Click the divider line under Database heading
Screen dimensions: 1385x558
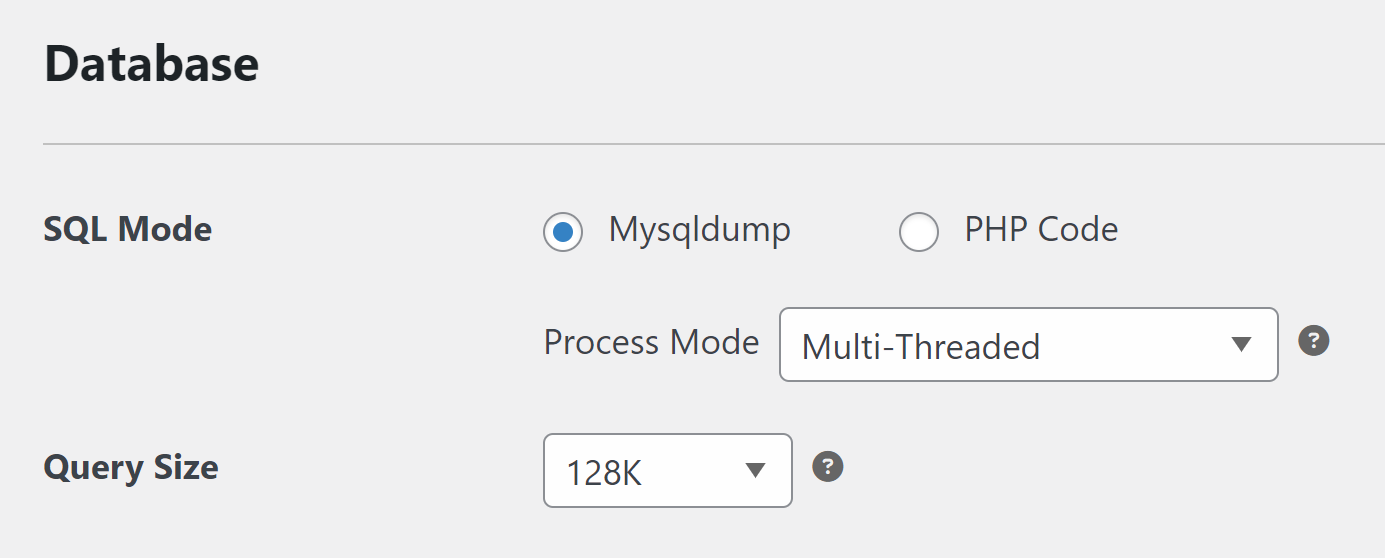click(714, 144)
